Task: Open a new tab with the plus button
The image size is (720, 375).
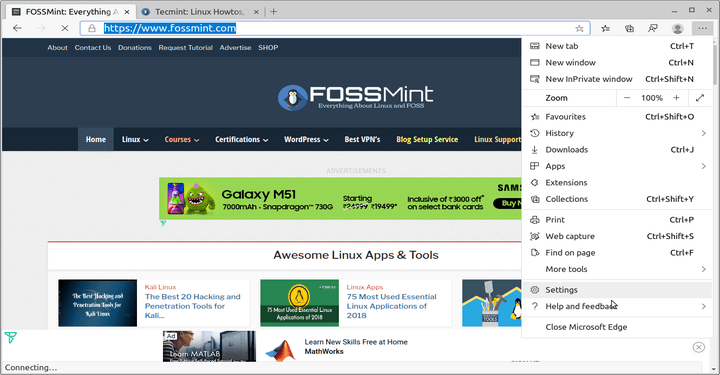Action: coord(274,11)
